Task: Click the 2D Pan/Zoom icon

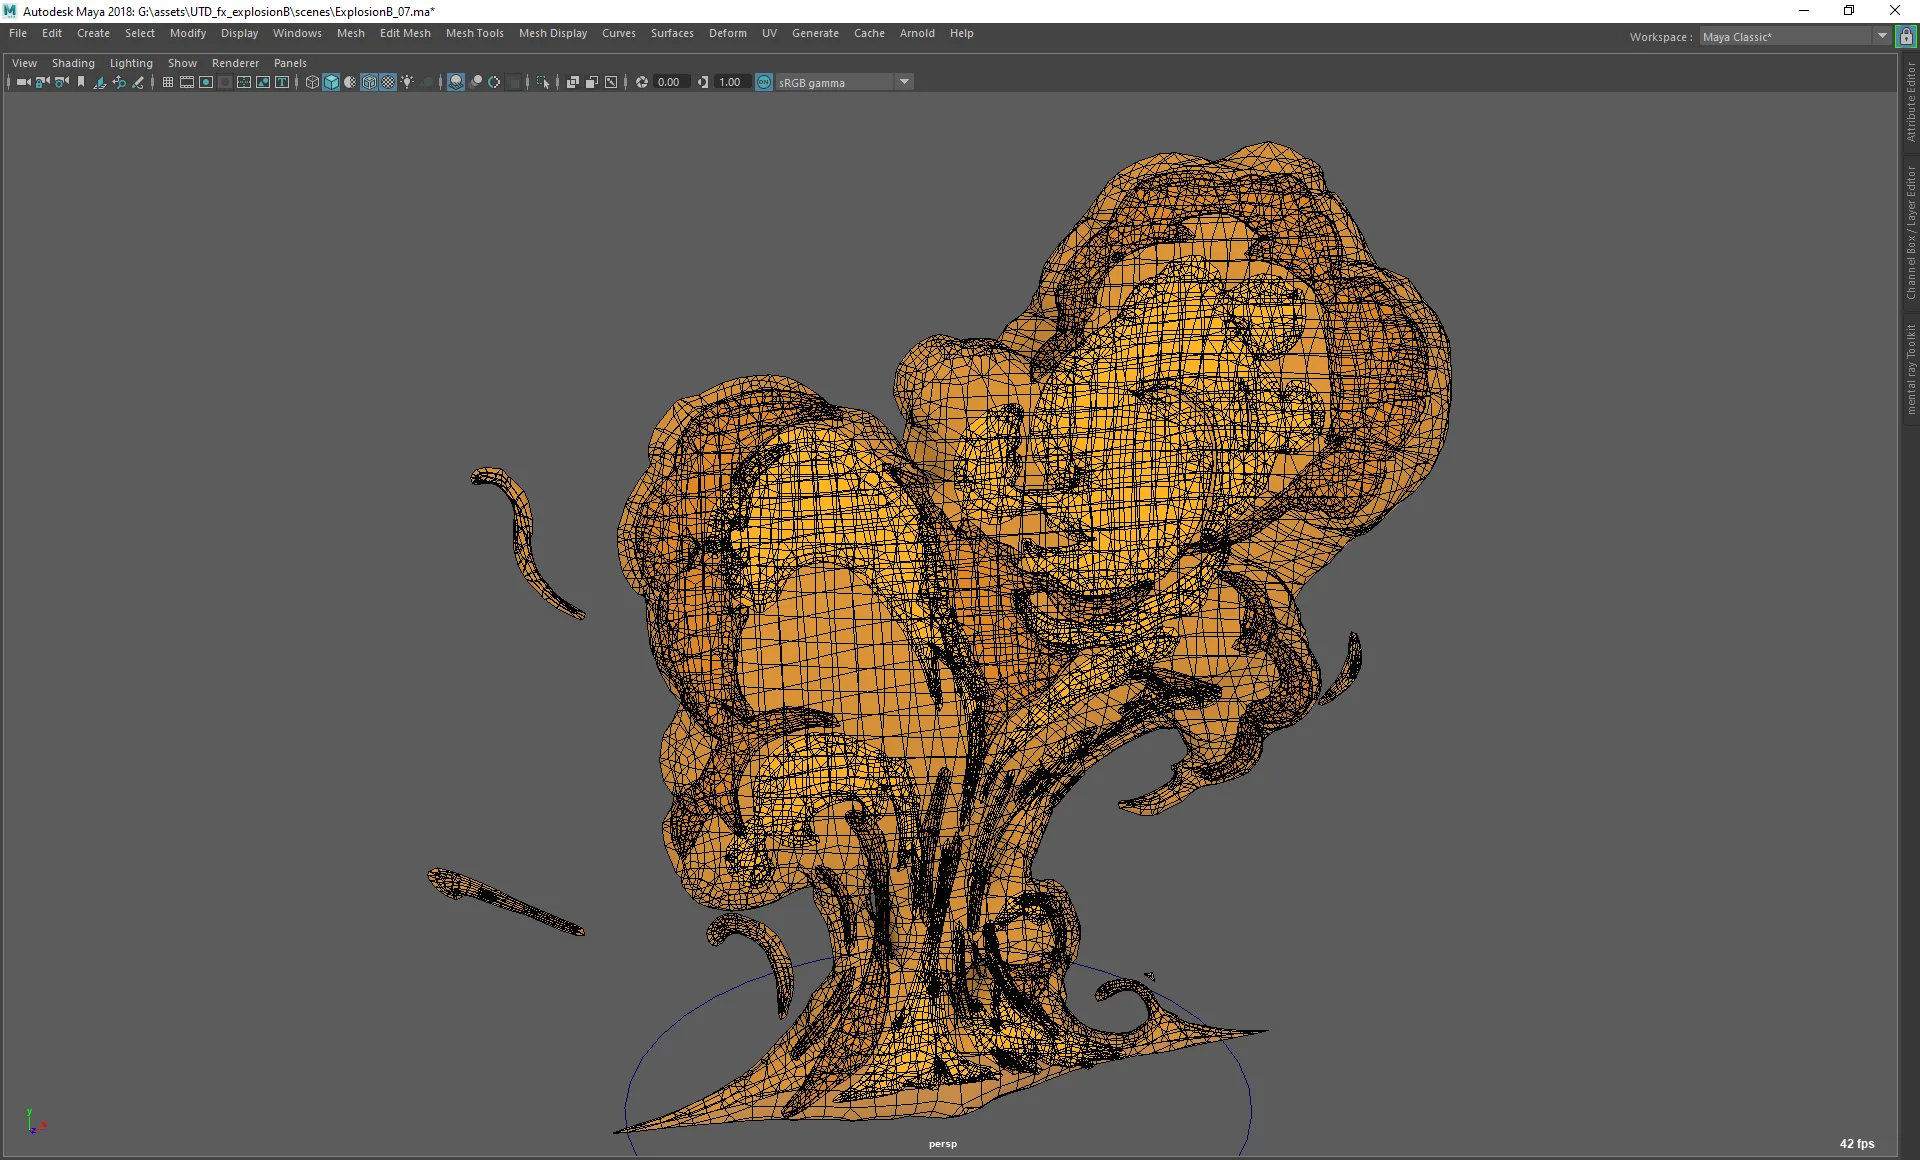Action: [x=119, y=82]
